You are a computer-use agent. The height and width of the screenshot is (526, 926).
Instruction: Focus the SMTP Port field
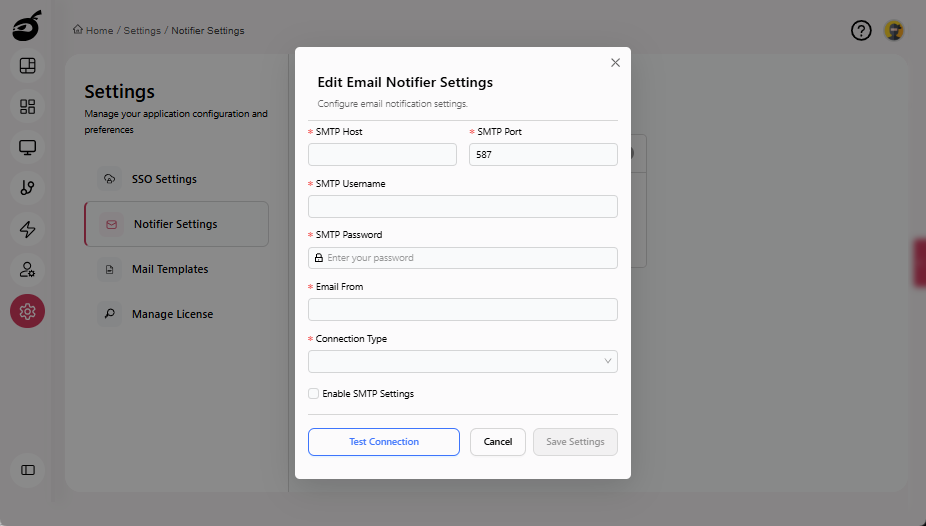543,155
